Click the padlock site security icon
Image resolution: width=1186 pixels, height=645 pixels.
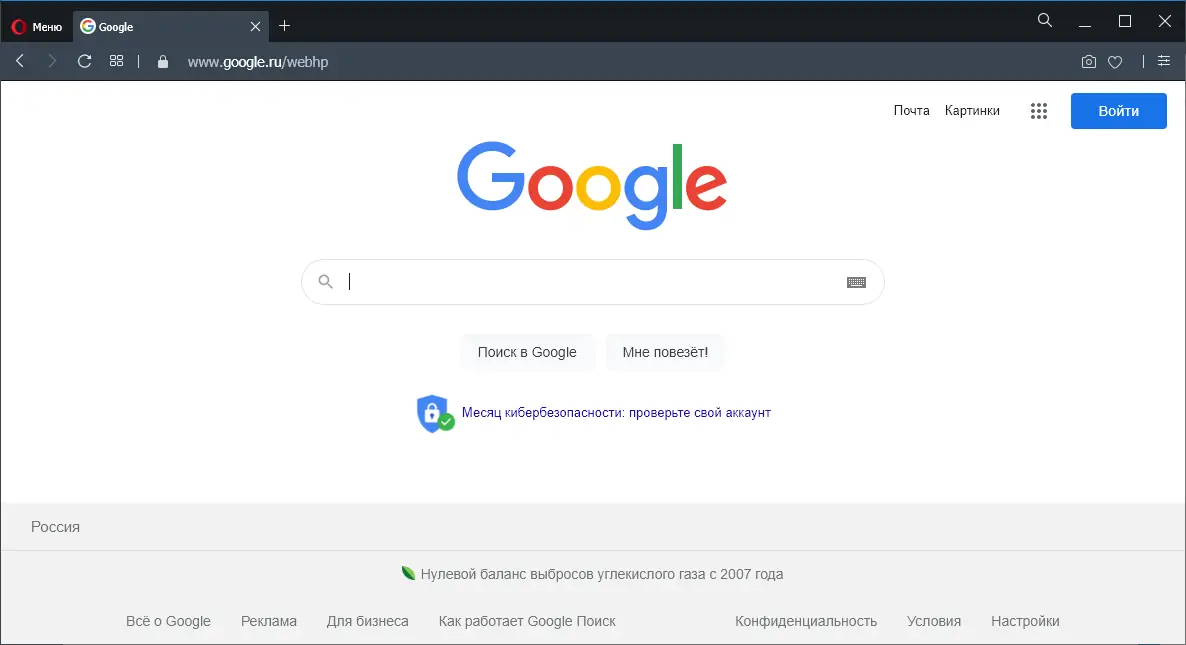[163, 62]
